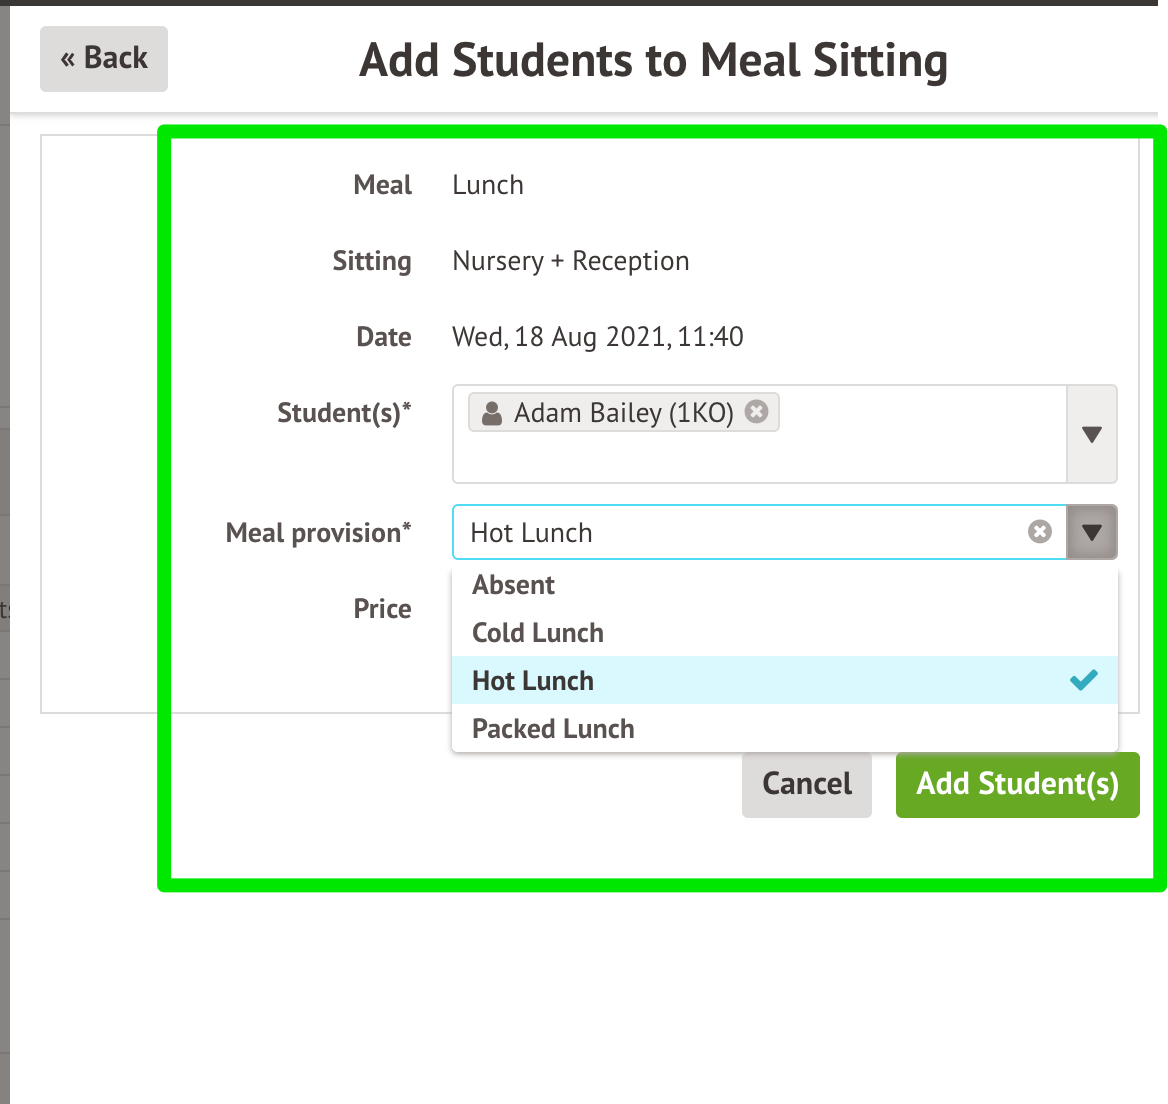Click the Student(s) field label
The image size is (1168, 1104).
pyautogui.click(x=344, y=413)
